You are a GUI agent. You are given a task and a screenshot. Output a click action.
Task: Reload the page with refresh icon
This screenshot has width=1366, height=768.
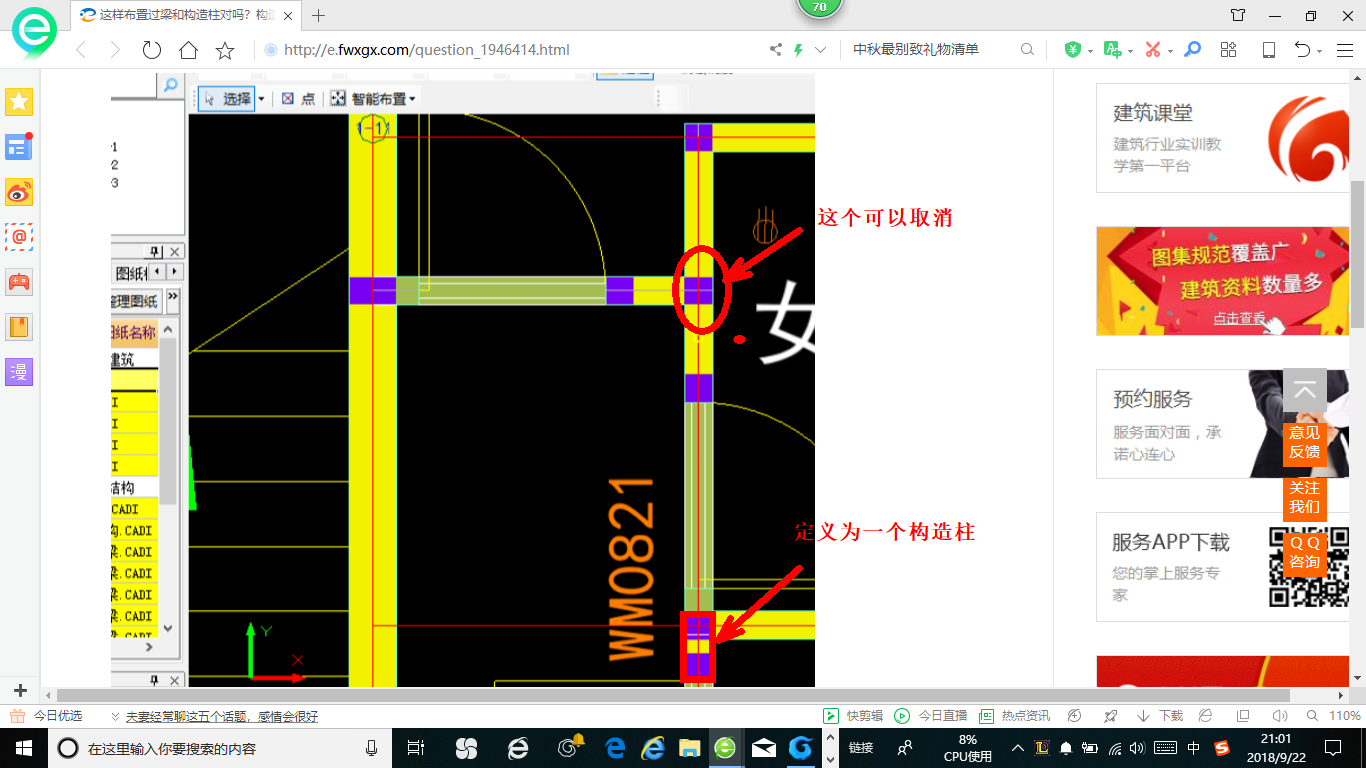(x=152, y=50)
